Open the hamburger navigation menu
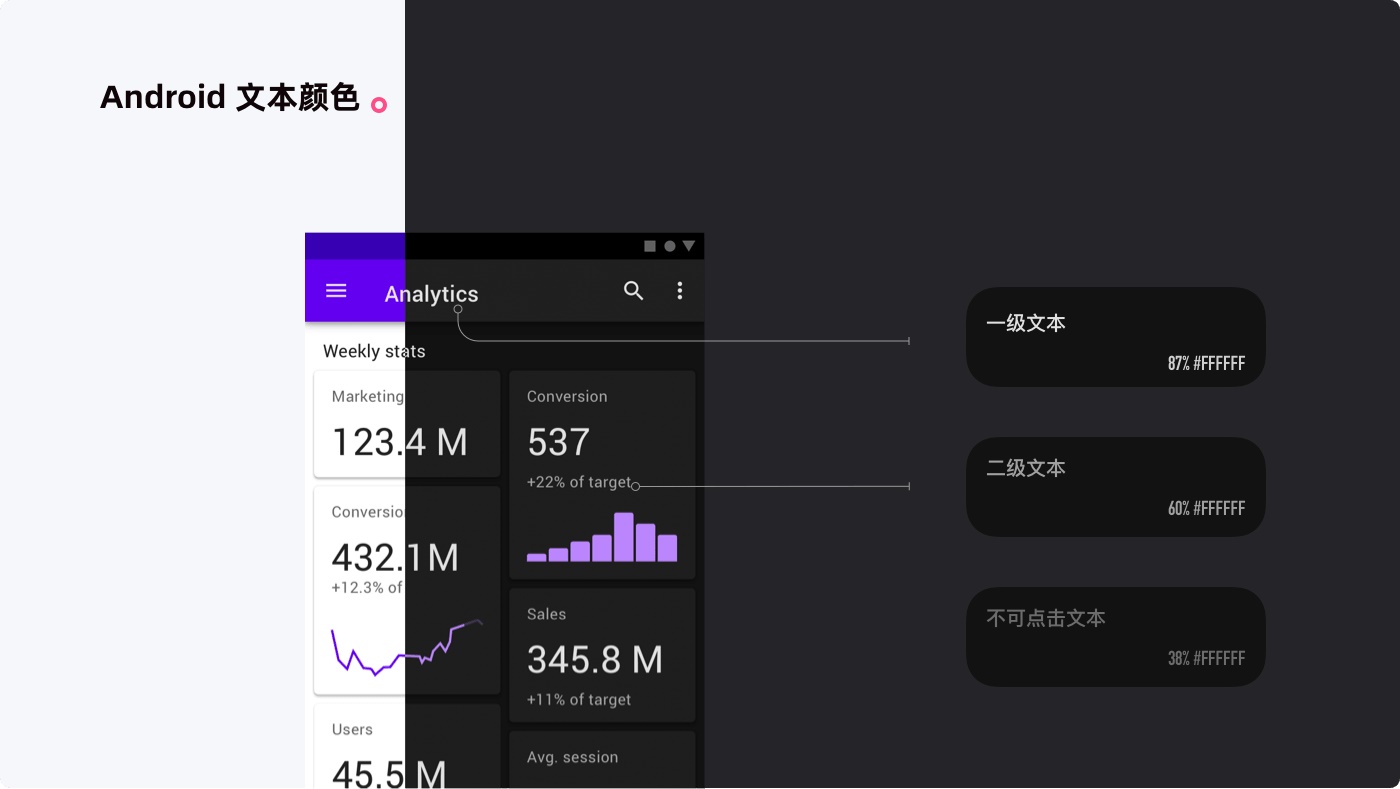1400x789 pixels. (x=336, y=291)
